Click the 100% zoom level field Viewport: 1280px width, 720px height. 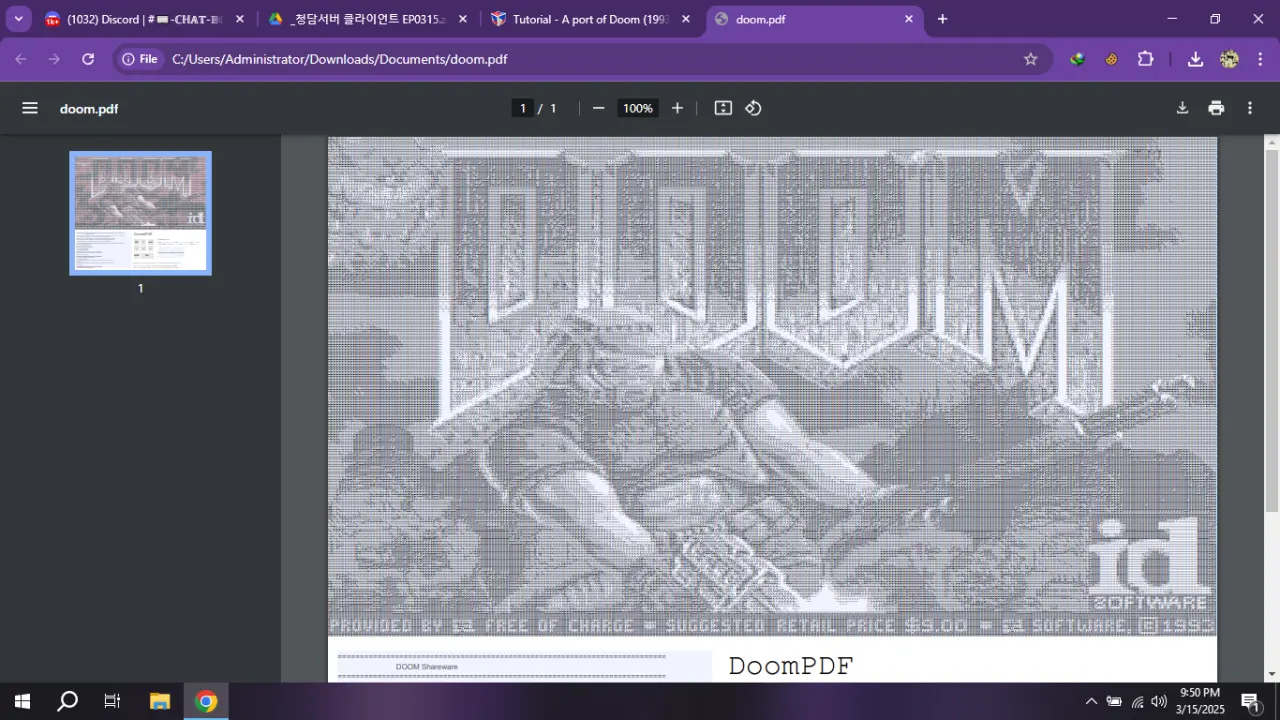pyautogui.click(x=638, y=108)
